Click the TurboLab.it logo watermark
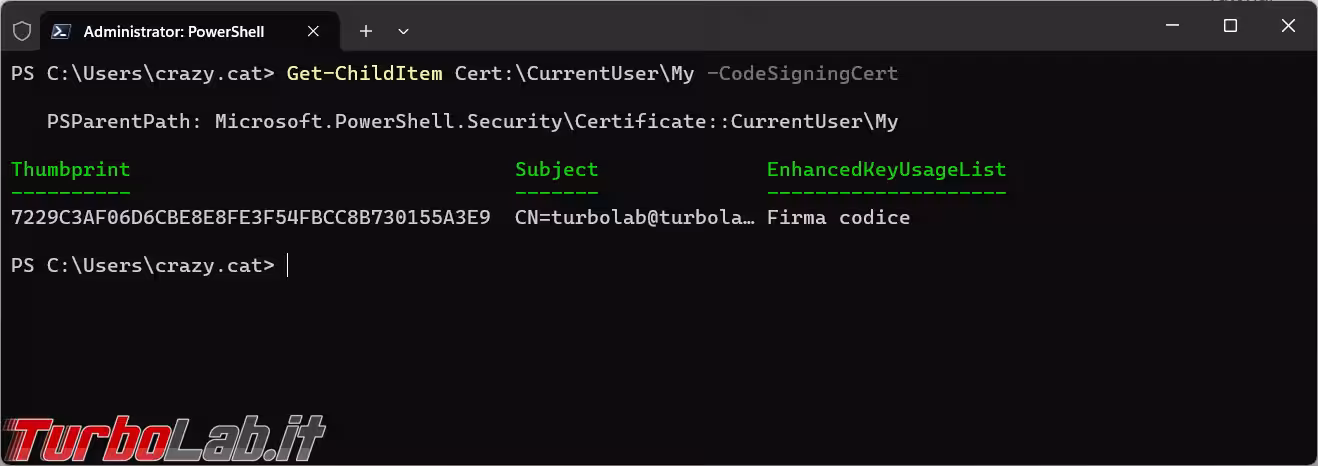This screenshot has width=1318, height=466. click(x=163, y=436)
